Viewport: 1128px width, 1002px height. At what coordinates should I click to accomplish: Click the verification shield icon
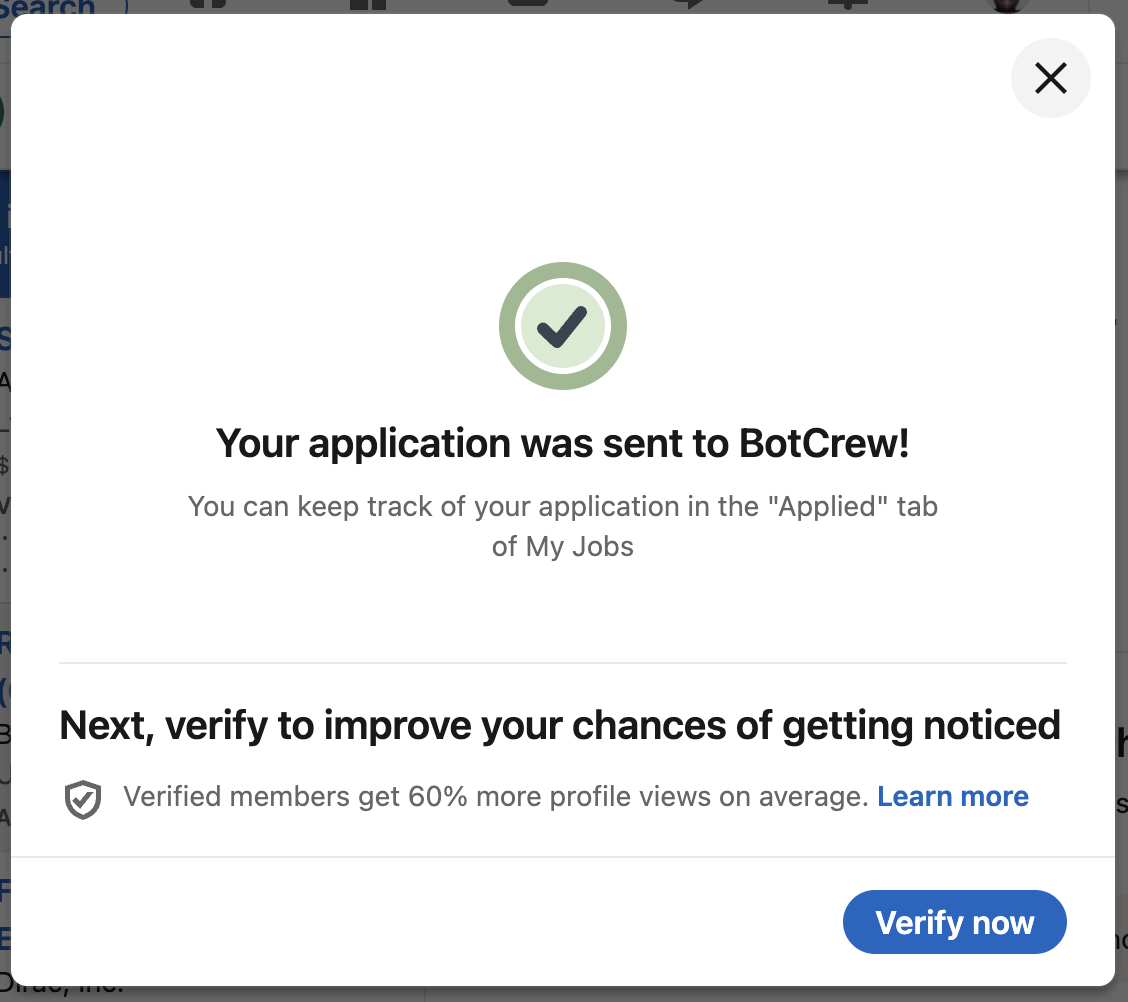click(83, 799)
